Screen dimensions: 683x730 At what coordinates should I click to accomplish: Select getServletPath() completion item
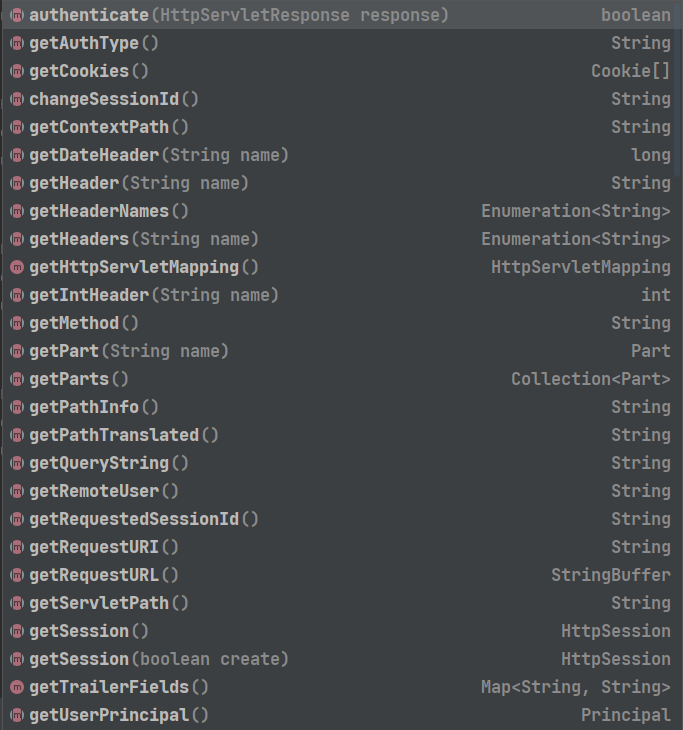coord(338,603)
